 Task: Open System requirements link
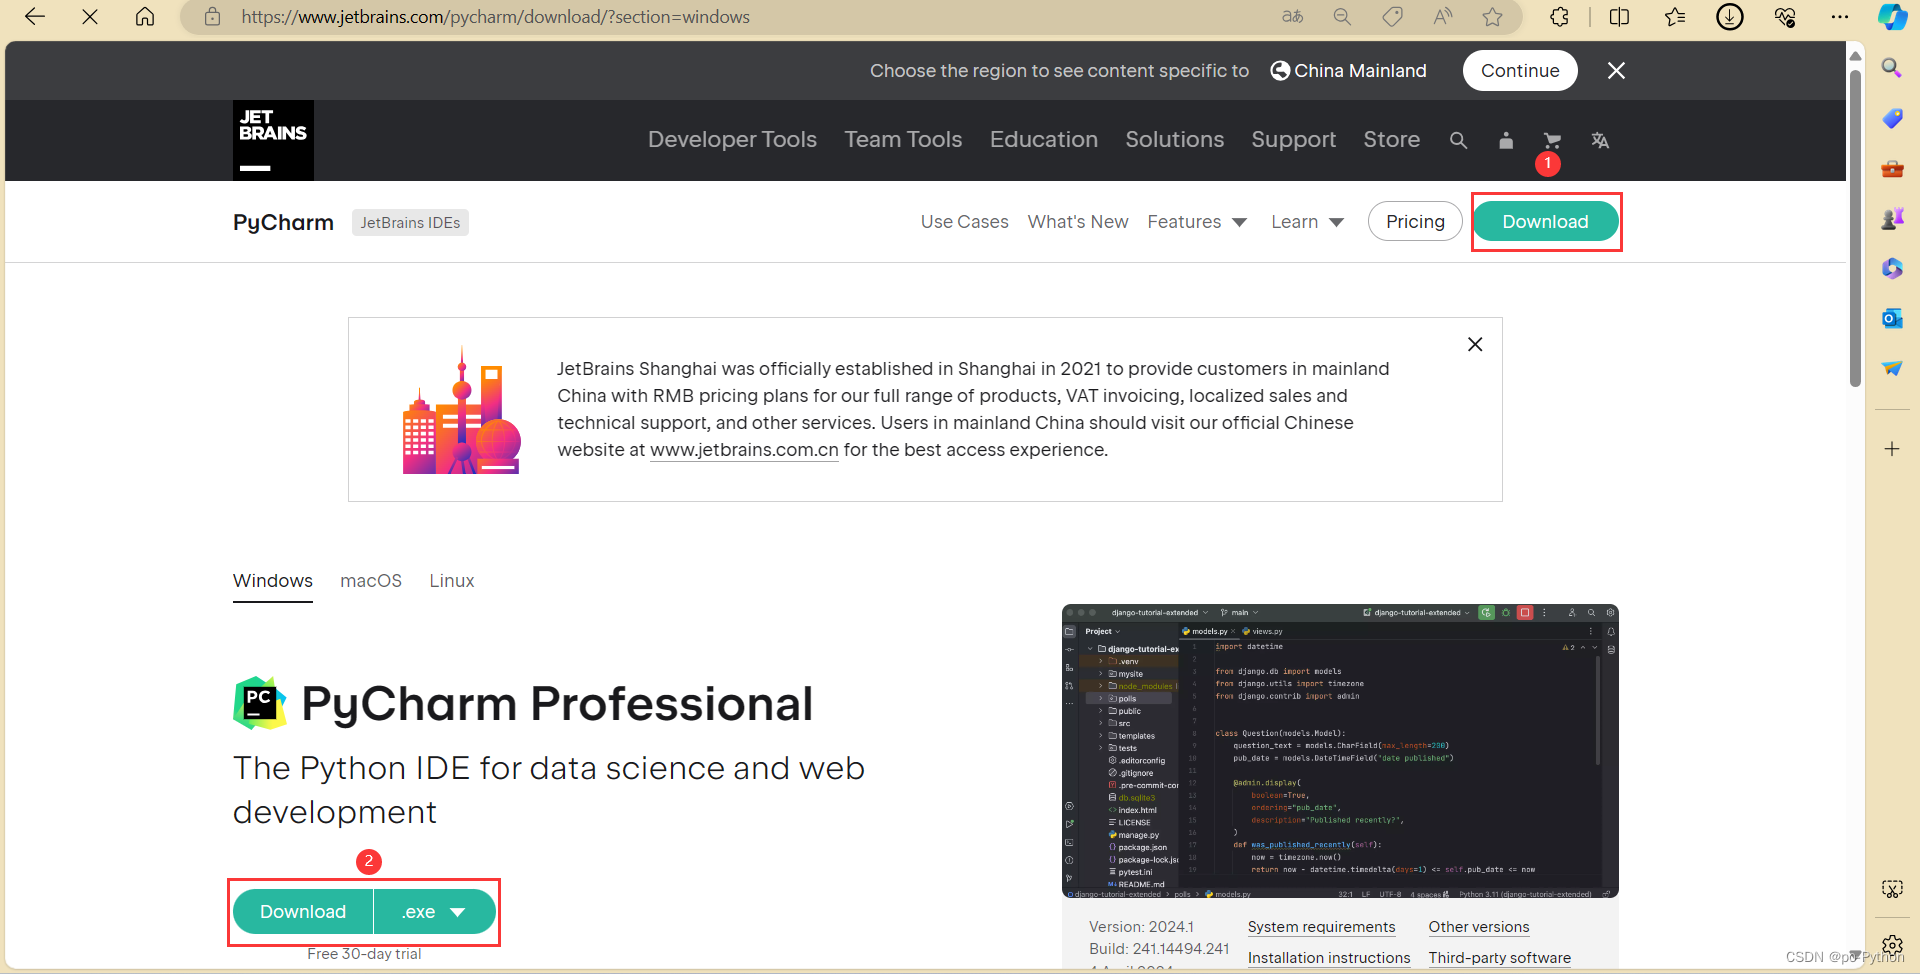point(1321,927)
